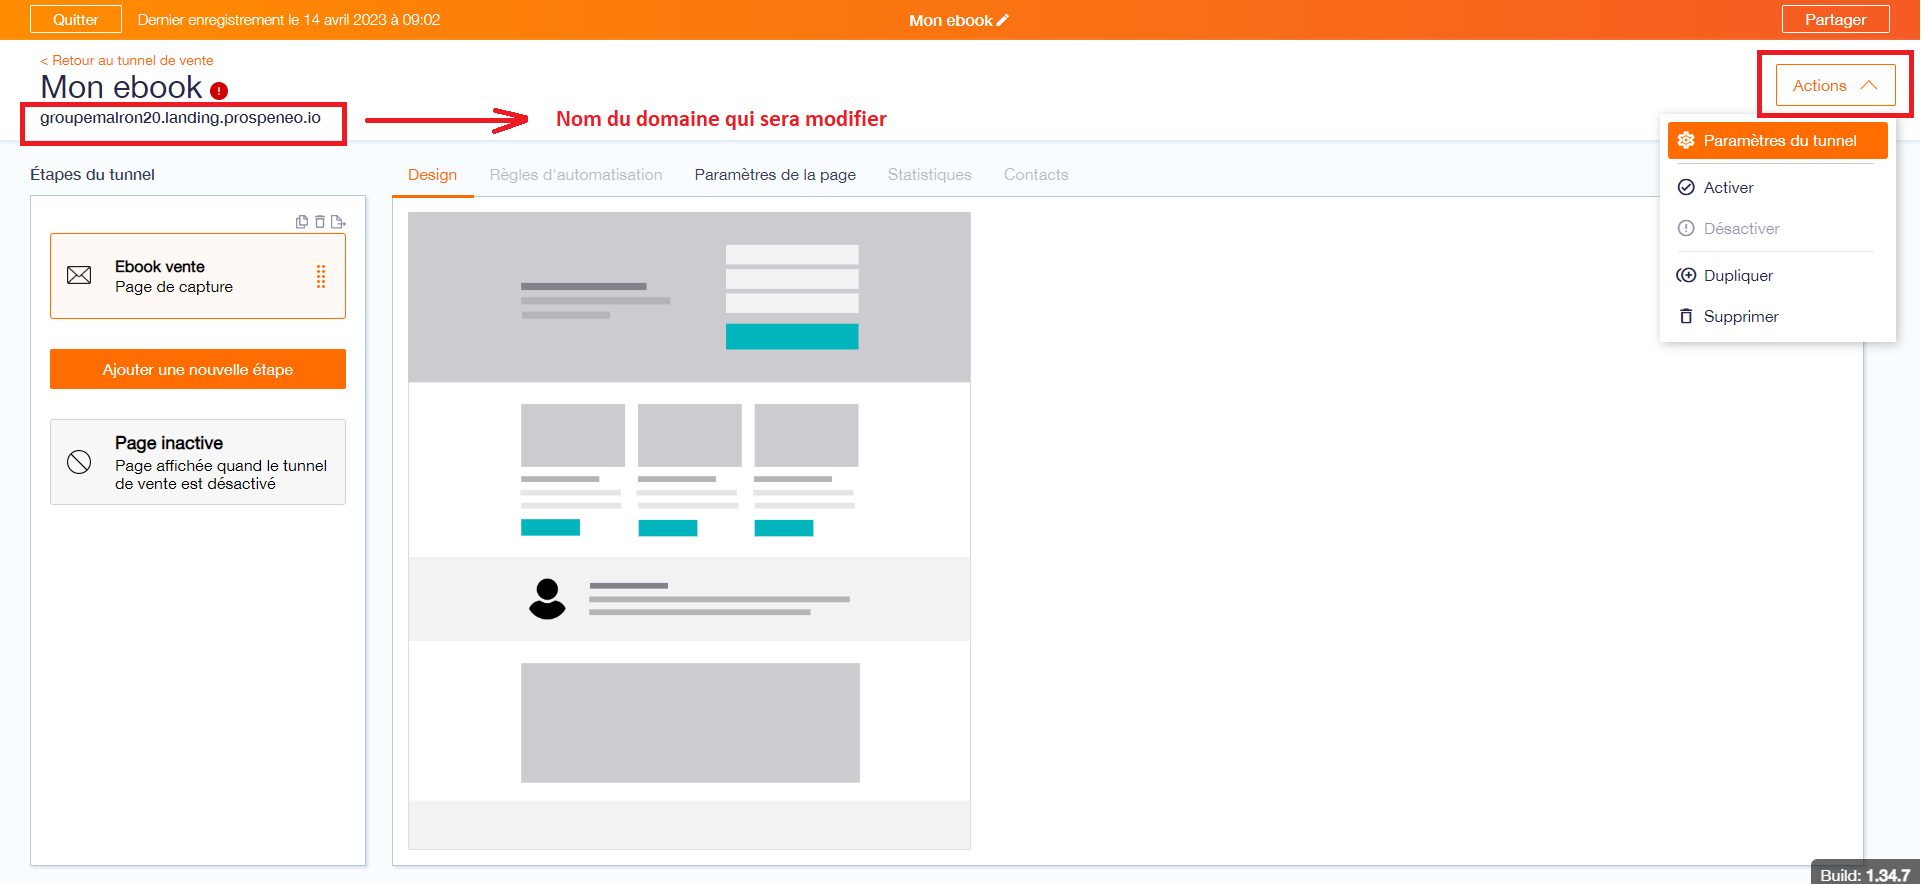Select the Page inactive card
Viewport: 1926px width, 884px height.
click(x=198, y=462)
